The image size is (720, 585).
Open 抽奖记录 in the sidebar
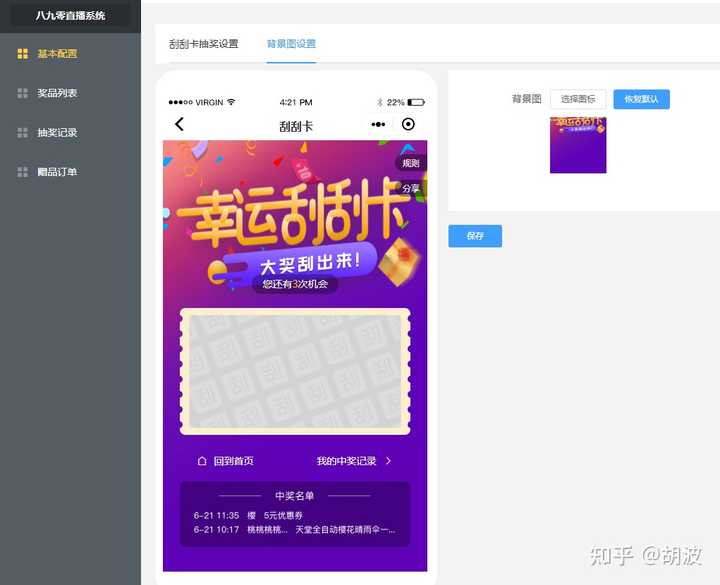point(57,133)
